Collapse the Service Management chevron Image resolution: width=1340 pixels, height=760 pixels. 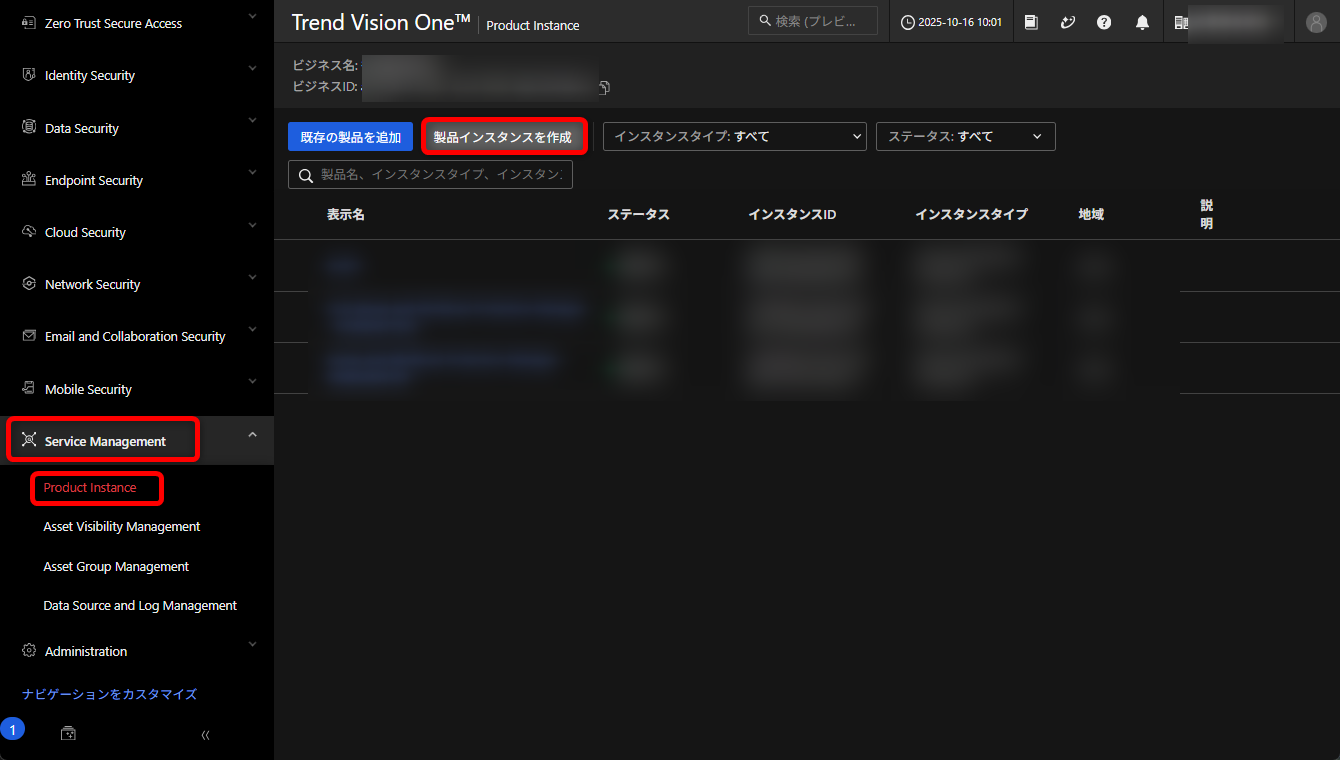click(252, 434)
